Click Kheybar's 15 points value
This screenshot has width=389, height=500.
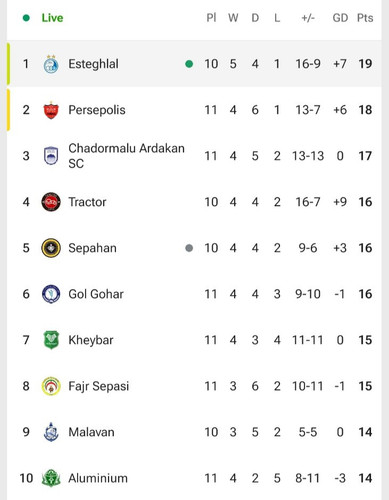point(365,340)
